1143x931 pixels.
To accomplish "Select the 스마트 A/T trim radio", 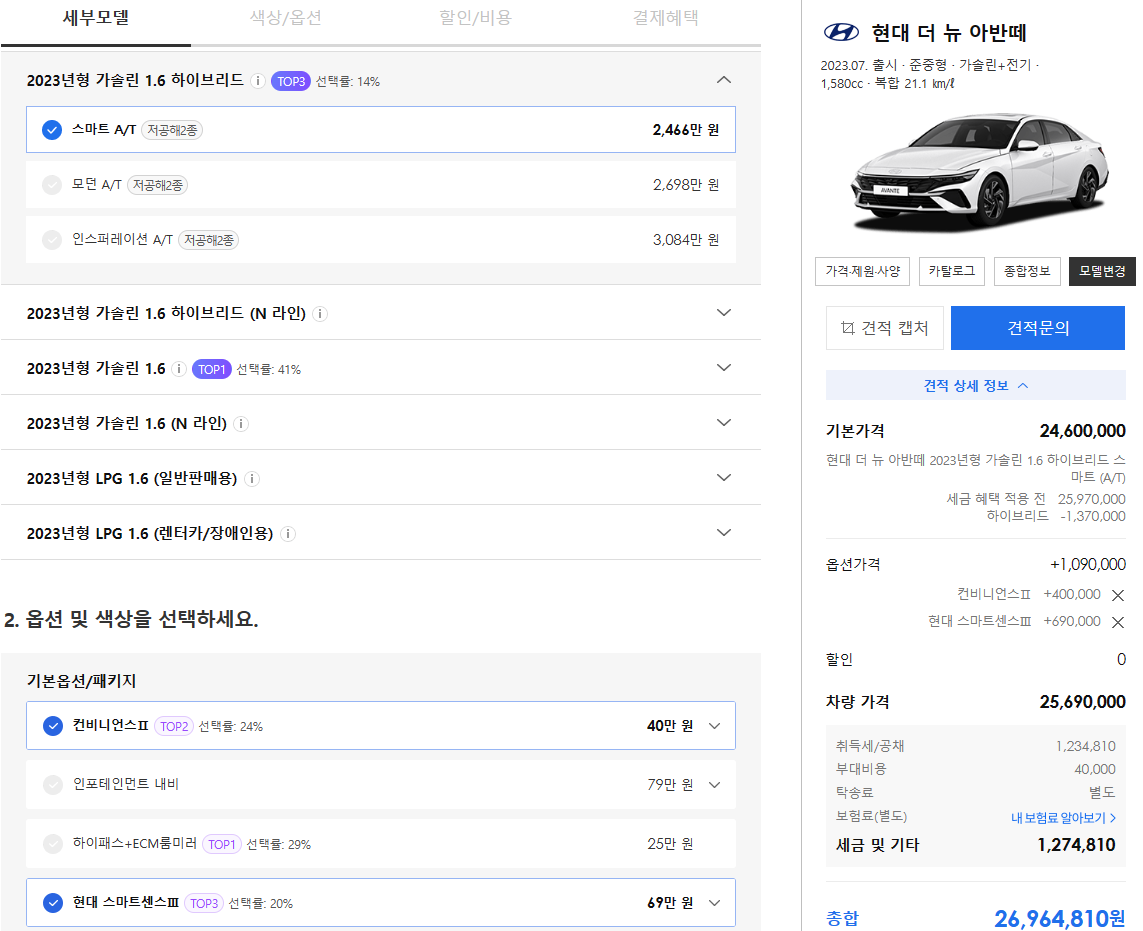I will [x=52, y=130].
